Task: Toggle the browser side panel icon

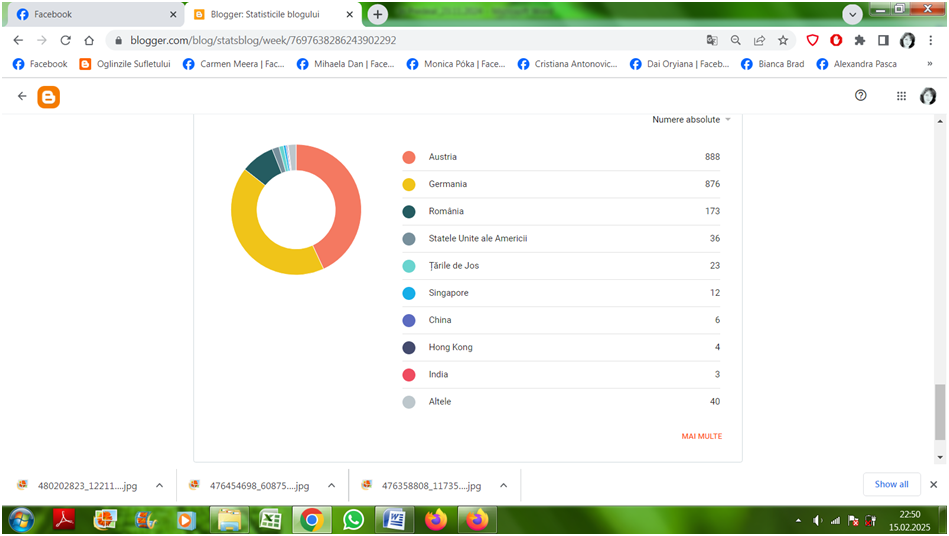Action: click(x=884, y=40)
